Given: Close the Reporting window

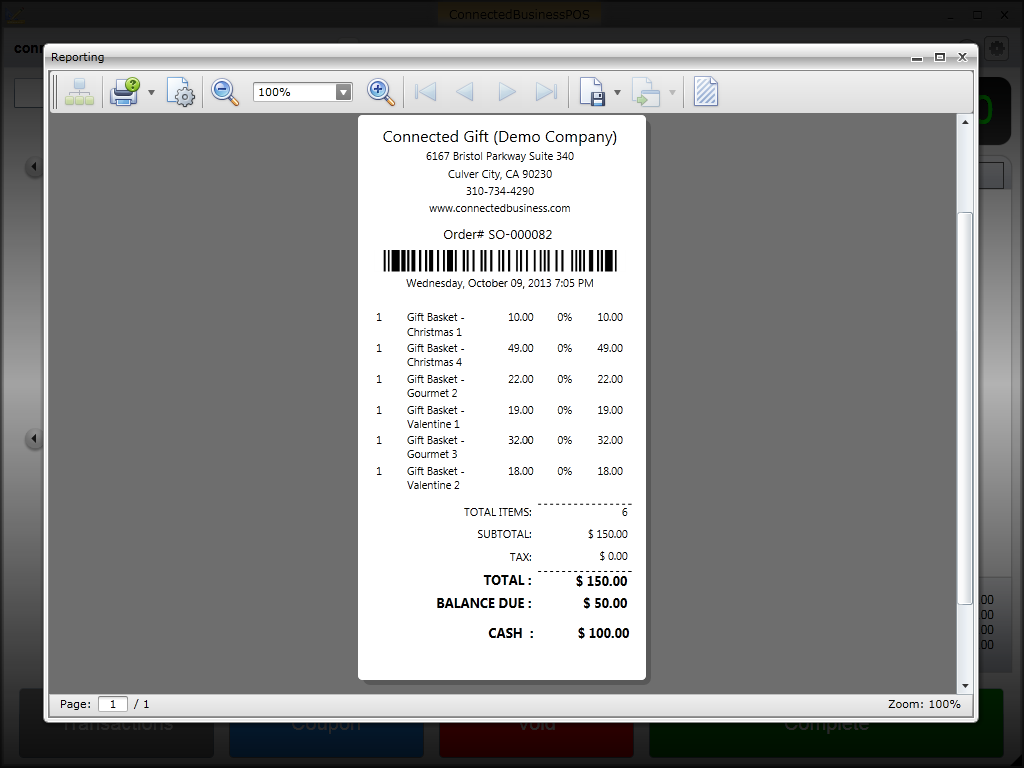Looking at the screenshot, I should coord(962,57).
